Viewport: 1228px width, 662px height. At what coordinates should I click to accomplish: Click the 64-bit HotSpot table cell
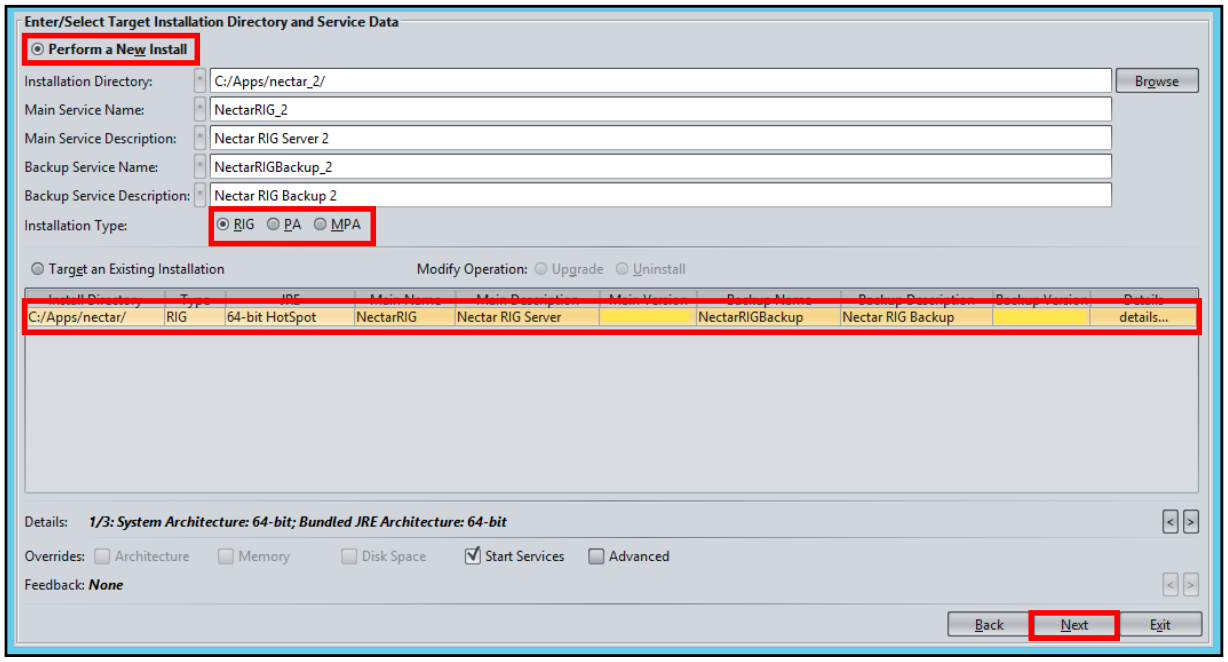click(289, 317)
